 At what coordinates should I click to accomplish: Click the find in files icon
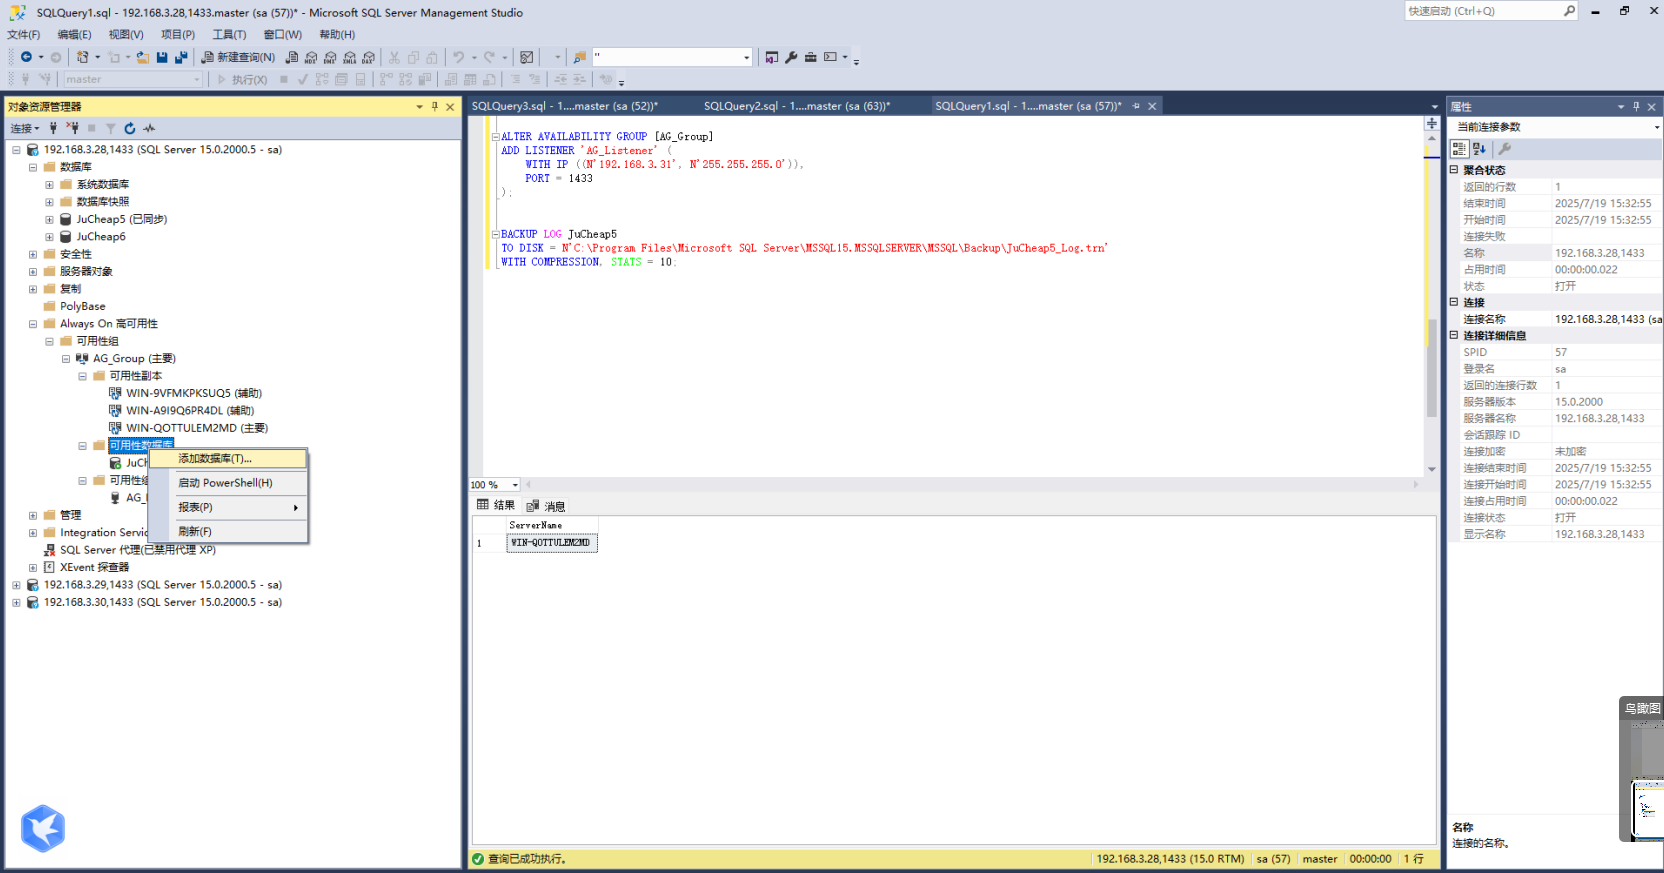pos(580,57)
